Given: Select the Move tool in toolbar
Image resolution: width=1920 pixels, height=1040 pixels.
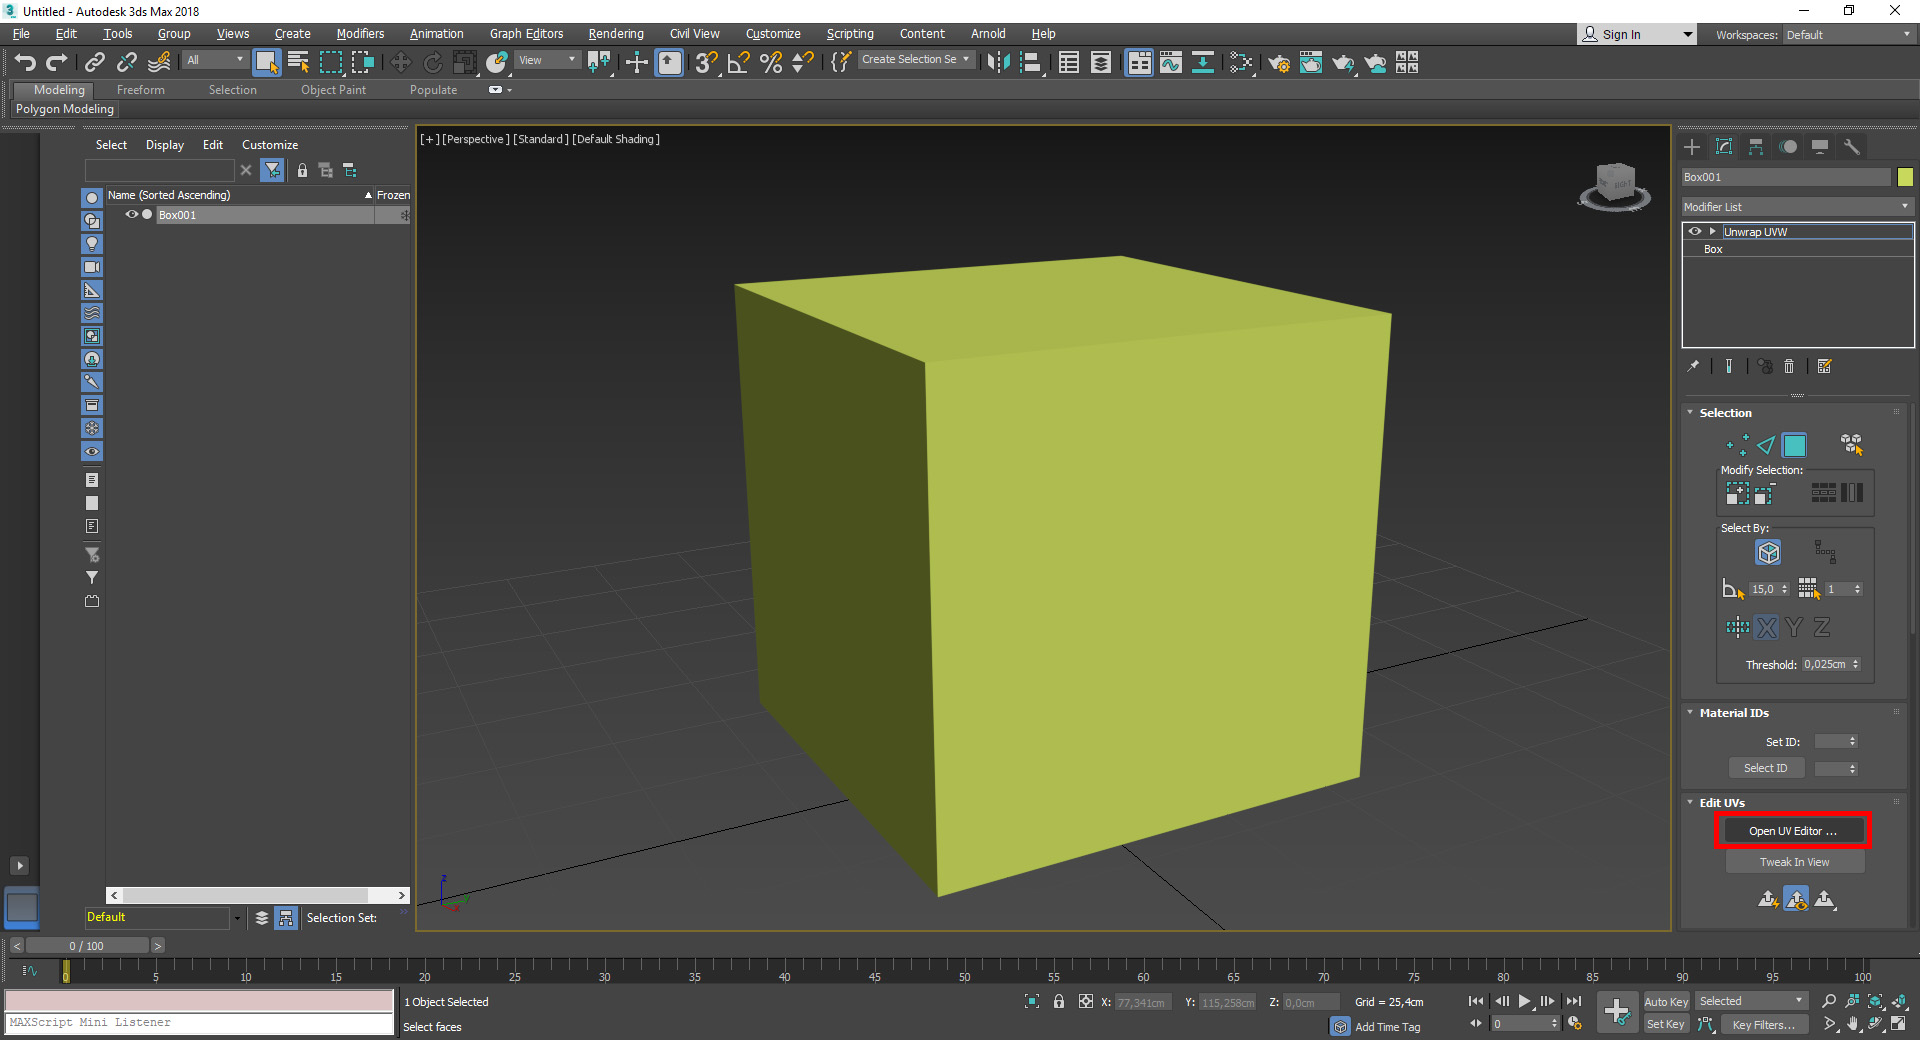Looking at the screenshot, I should pyautogui.click(x=400, y=63).
